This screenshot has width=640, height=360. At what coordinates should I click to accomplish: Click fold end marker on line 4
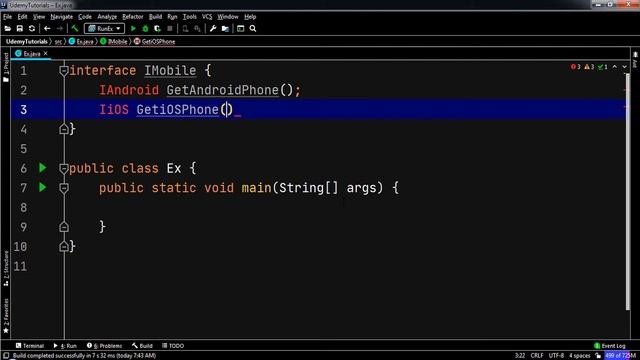pyautogui.click(x=64, y=129)
